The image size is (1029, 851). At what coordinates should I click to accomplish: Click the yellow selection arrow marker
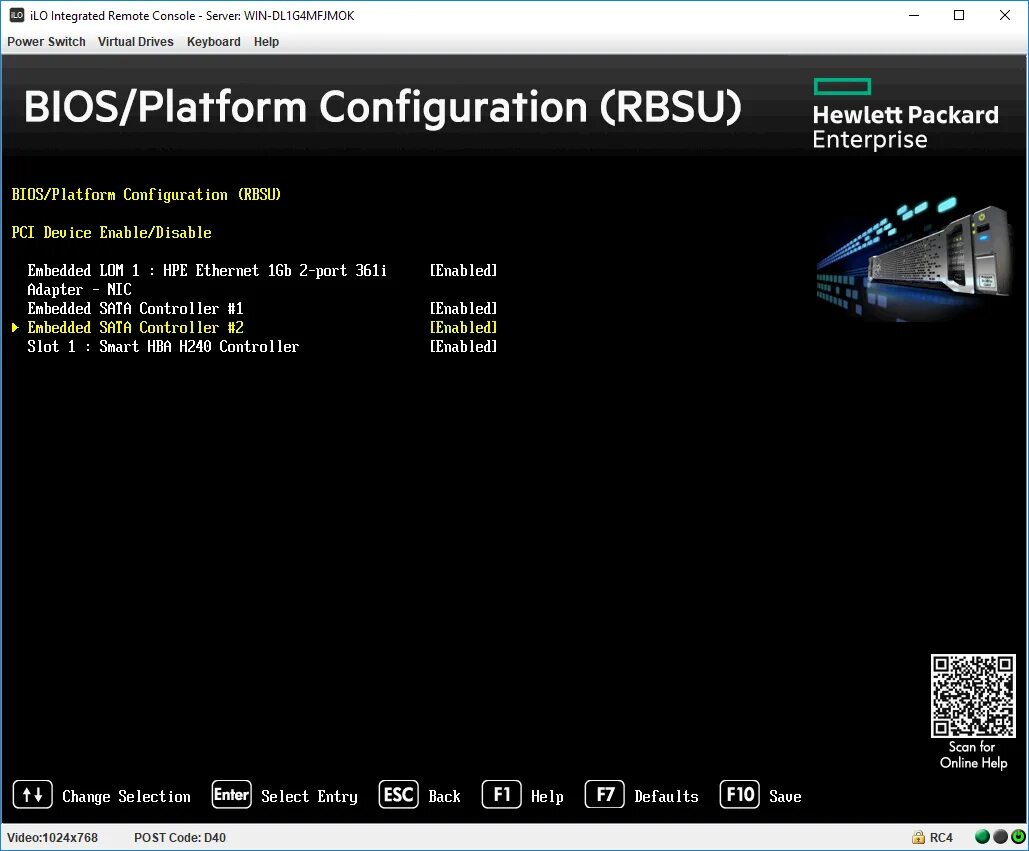click(x=15, y=327)
